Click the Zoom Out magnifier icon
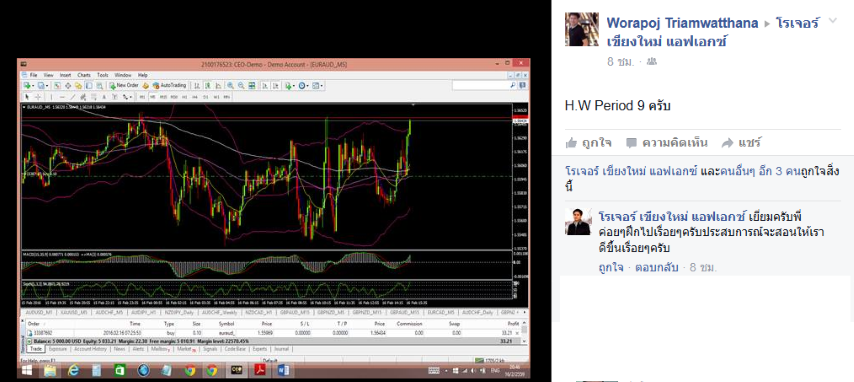The image size is (854, 382). [x=241, y=86]
